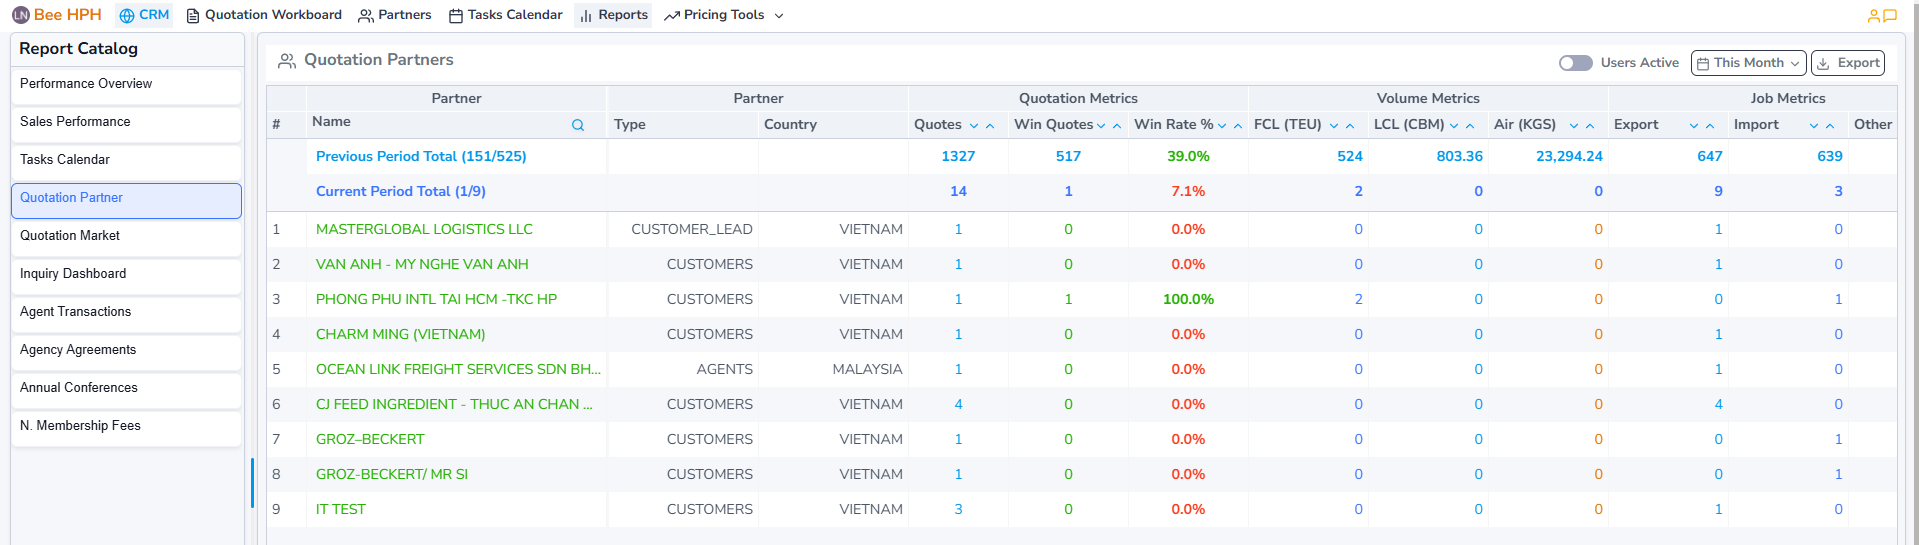Screen dimensions: 1919x545
Task: Open the chat message icon at top right
Action: pos(1890,16)
